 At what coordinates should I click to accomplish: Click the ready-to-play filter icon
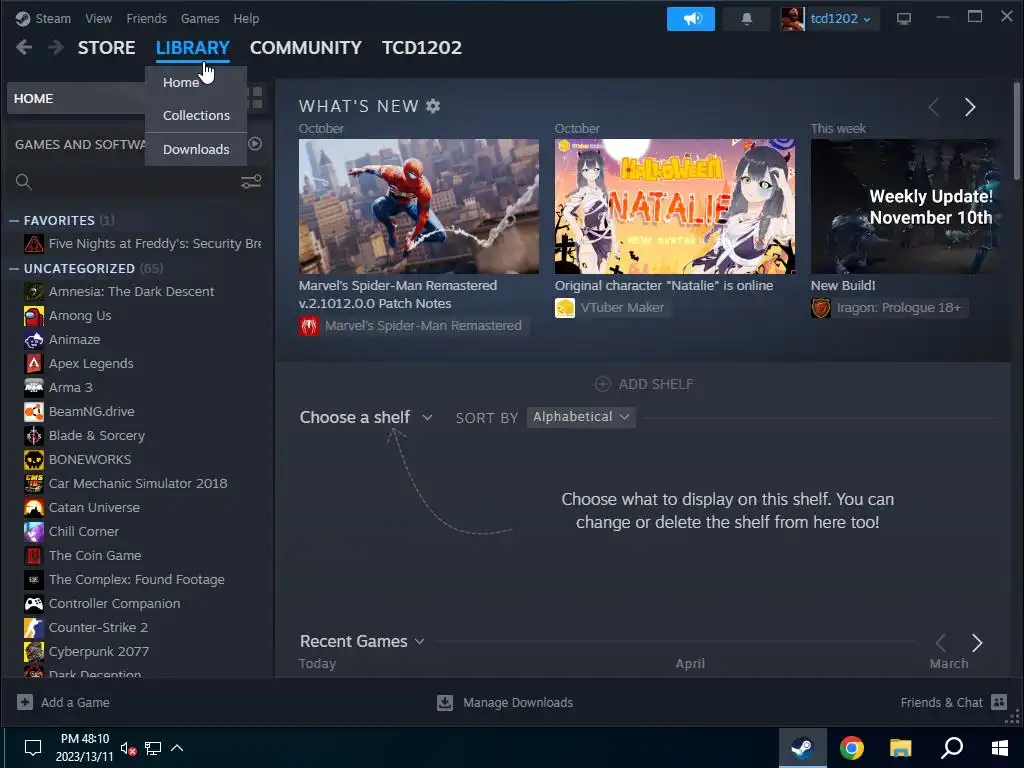coord(255,144)
